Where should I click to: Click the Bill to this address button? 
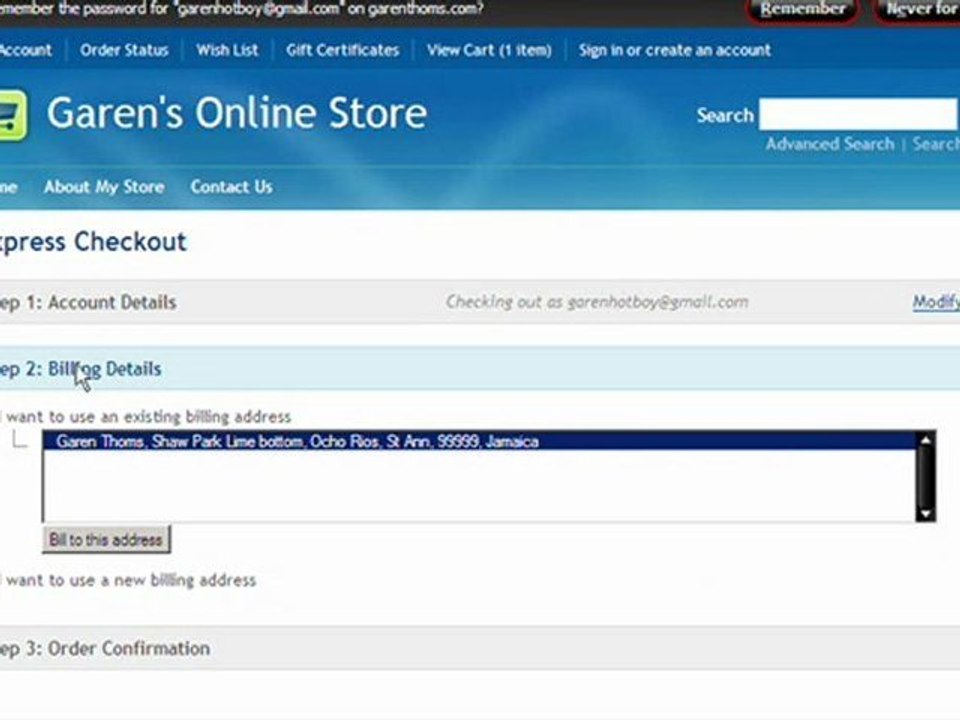[106, 539]
